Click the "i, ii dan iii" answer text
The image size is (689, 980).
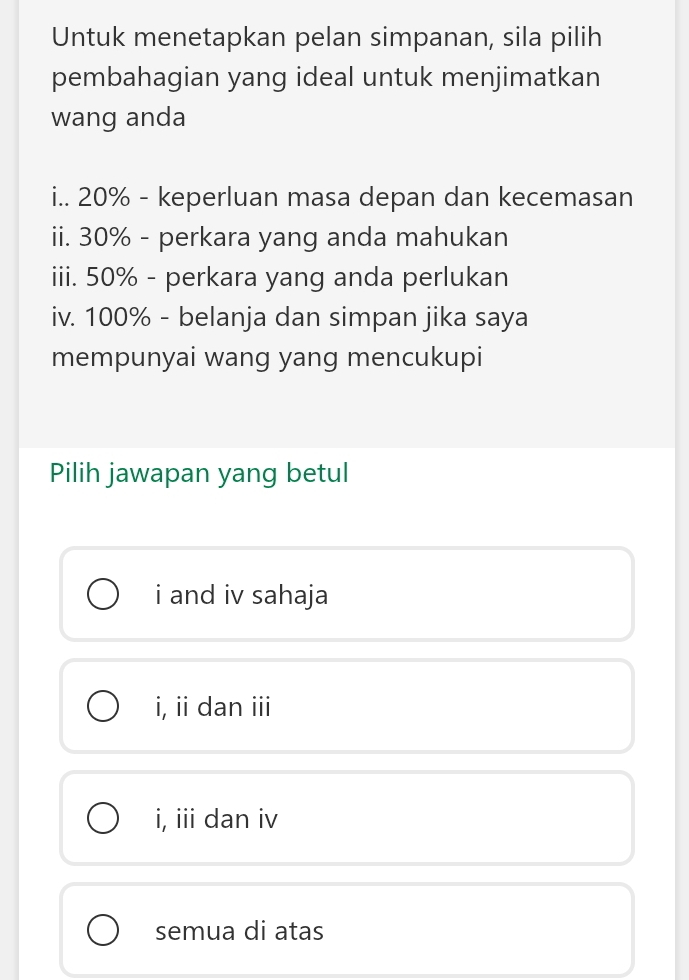click(x=213, y=708)
